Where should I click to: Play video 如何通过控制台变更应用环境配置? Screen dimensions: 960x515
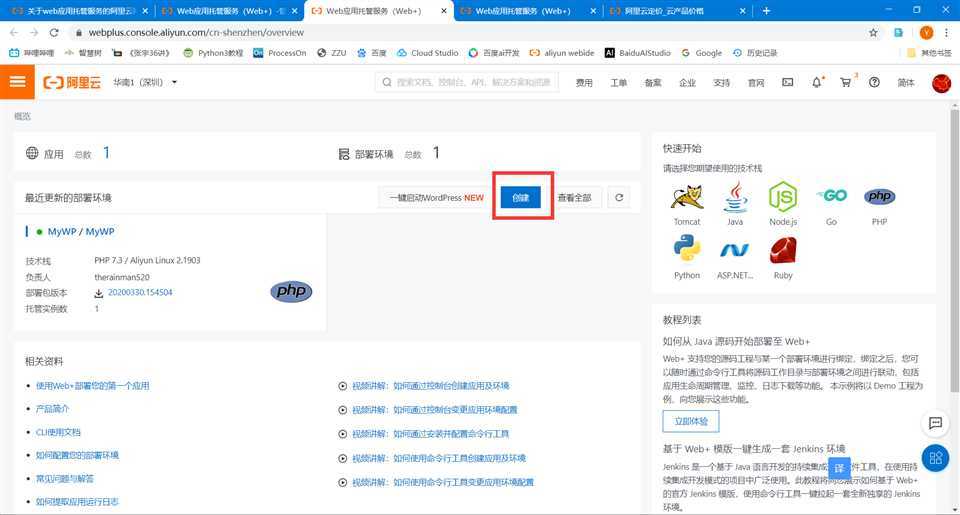(435, 410)
